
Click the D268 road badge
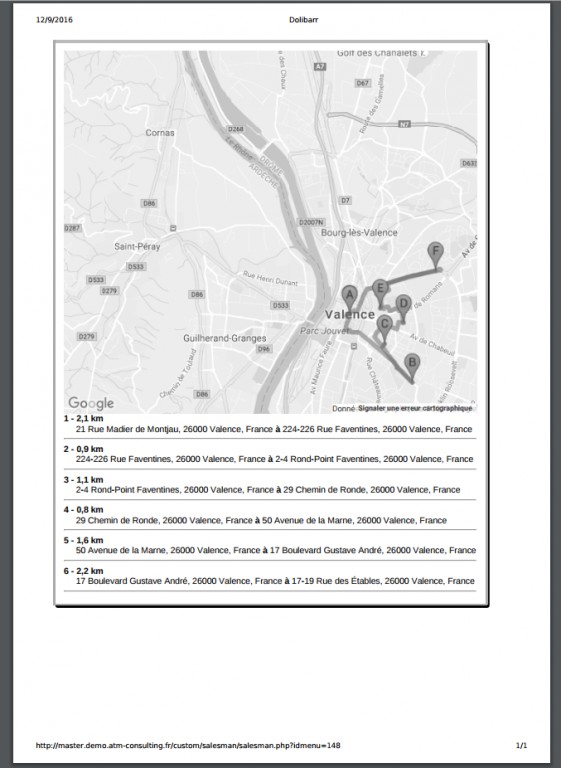pyautogui.click(x=236, y=129)
